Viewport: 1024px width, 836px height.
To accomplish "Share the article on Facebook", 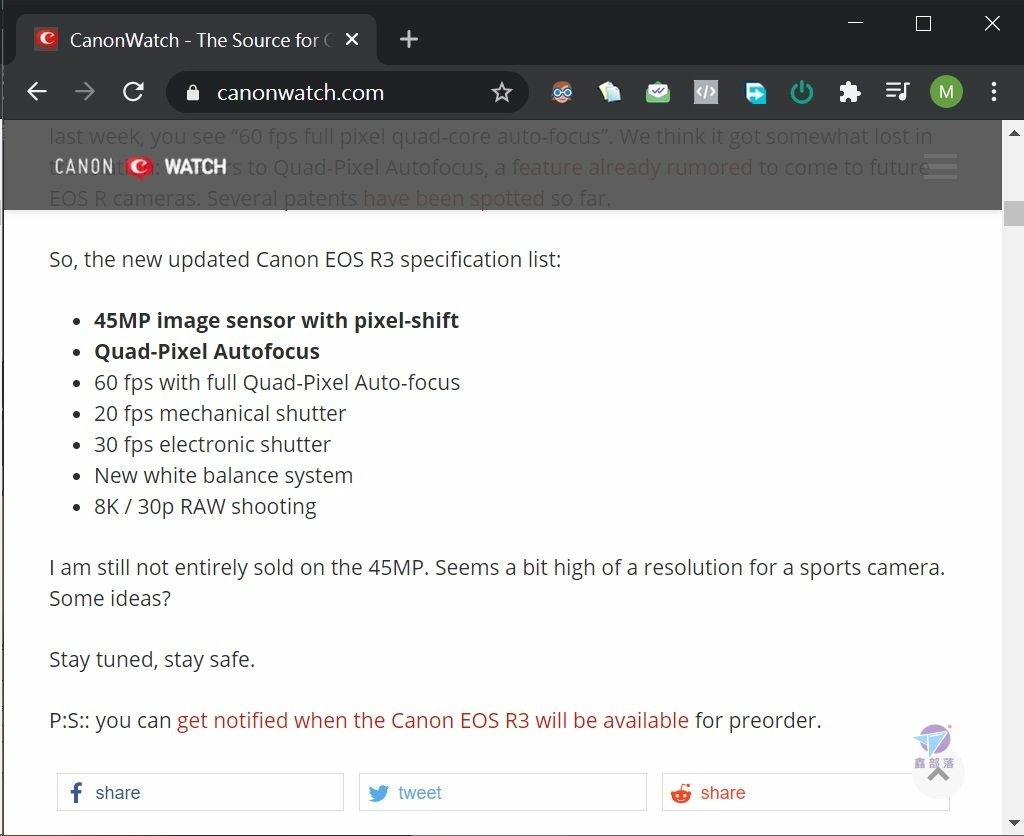I will 200,792.
